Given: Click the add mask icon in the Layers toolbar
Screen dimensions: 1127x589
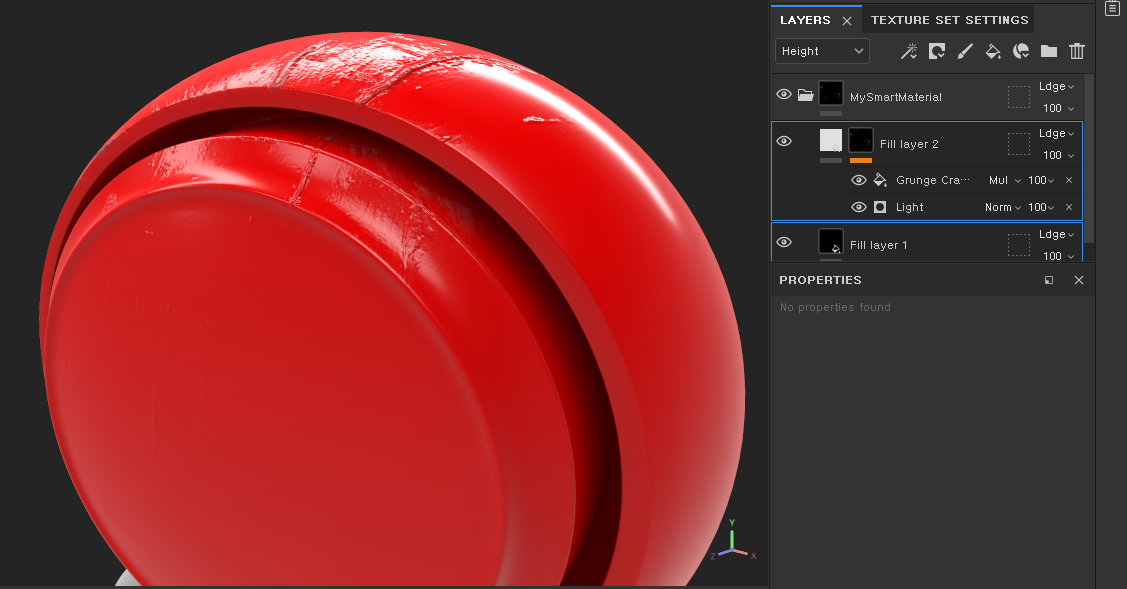Looking at the screenshot, I should click(937, 51).
